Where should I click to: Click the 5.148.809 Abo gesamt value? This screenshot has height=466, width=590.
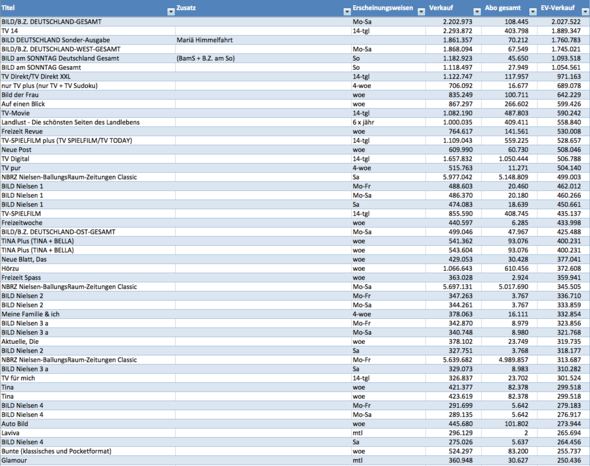[x=509, y=177]
